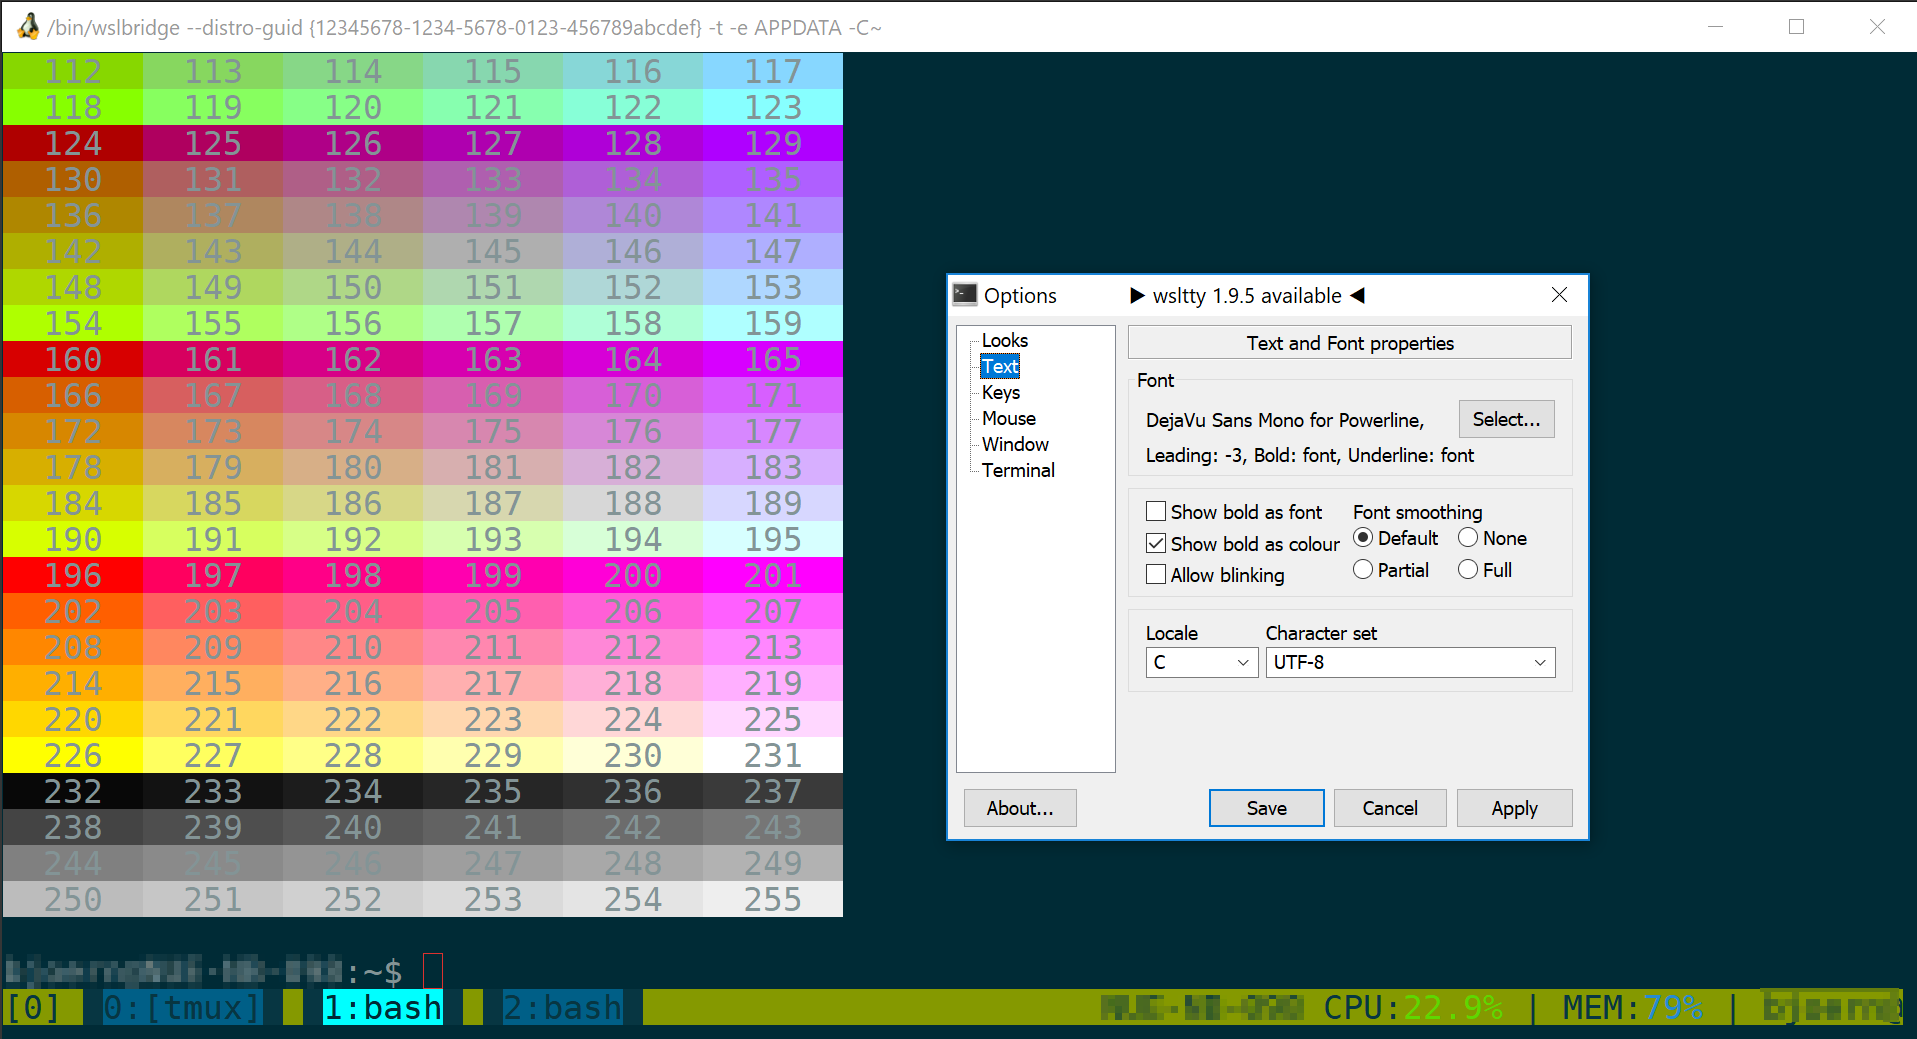The height and width of the screenshot is (1039, 1917).
Task: Enable the Allow blinking checkbox
Action: [x=1156, y=575]
